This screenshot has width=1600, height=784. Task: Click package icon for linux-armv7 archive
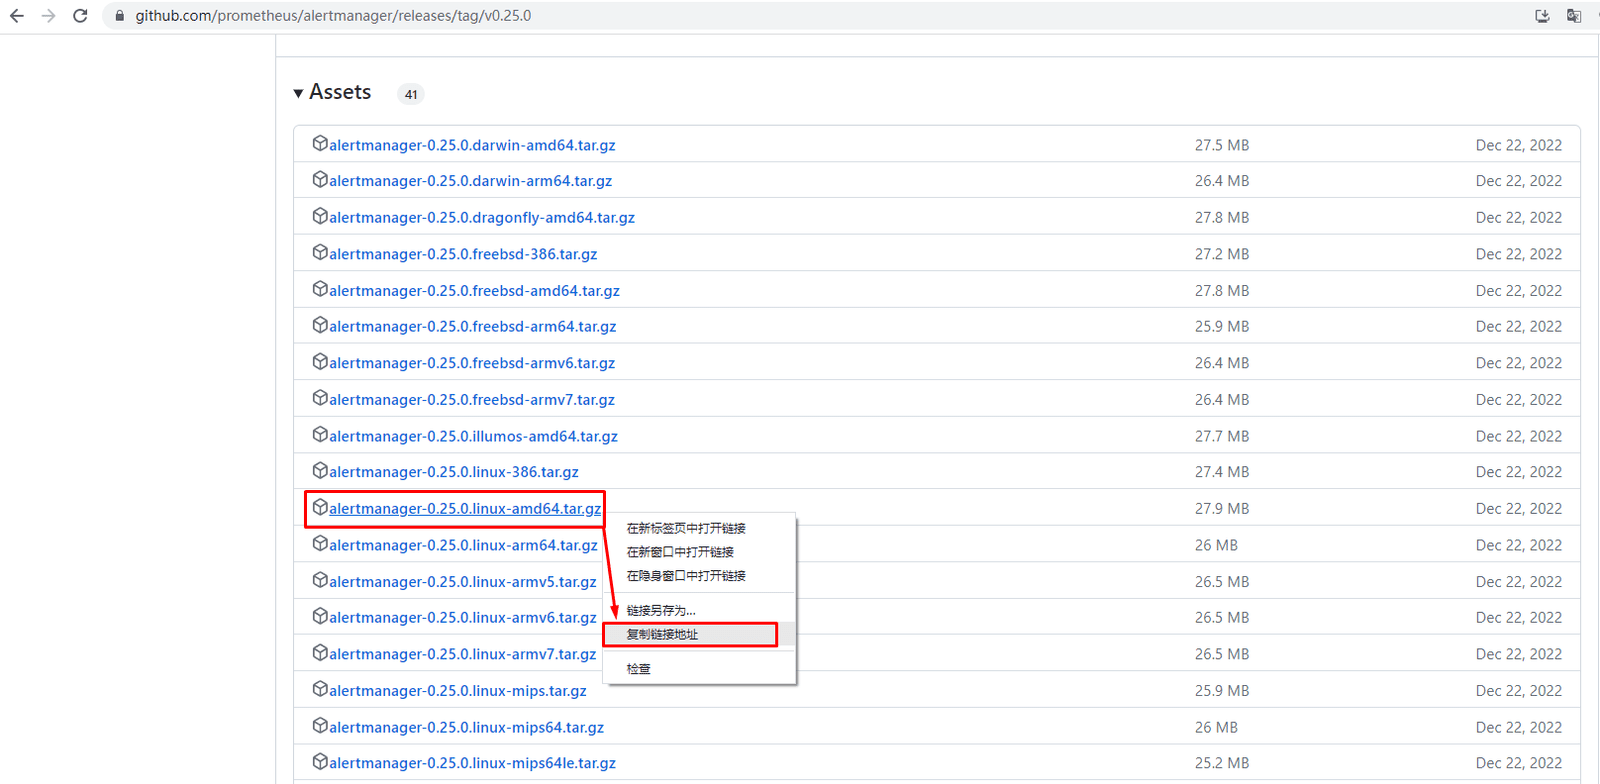point(320,653)
